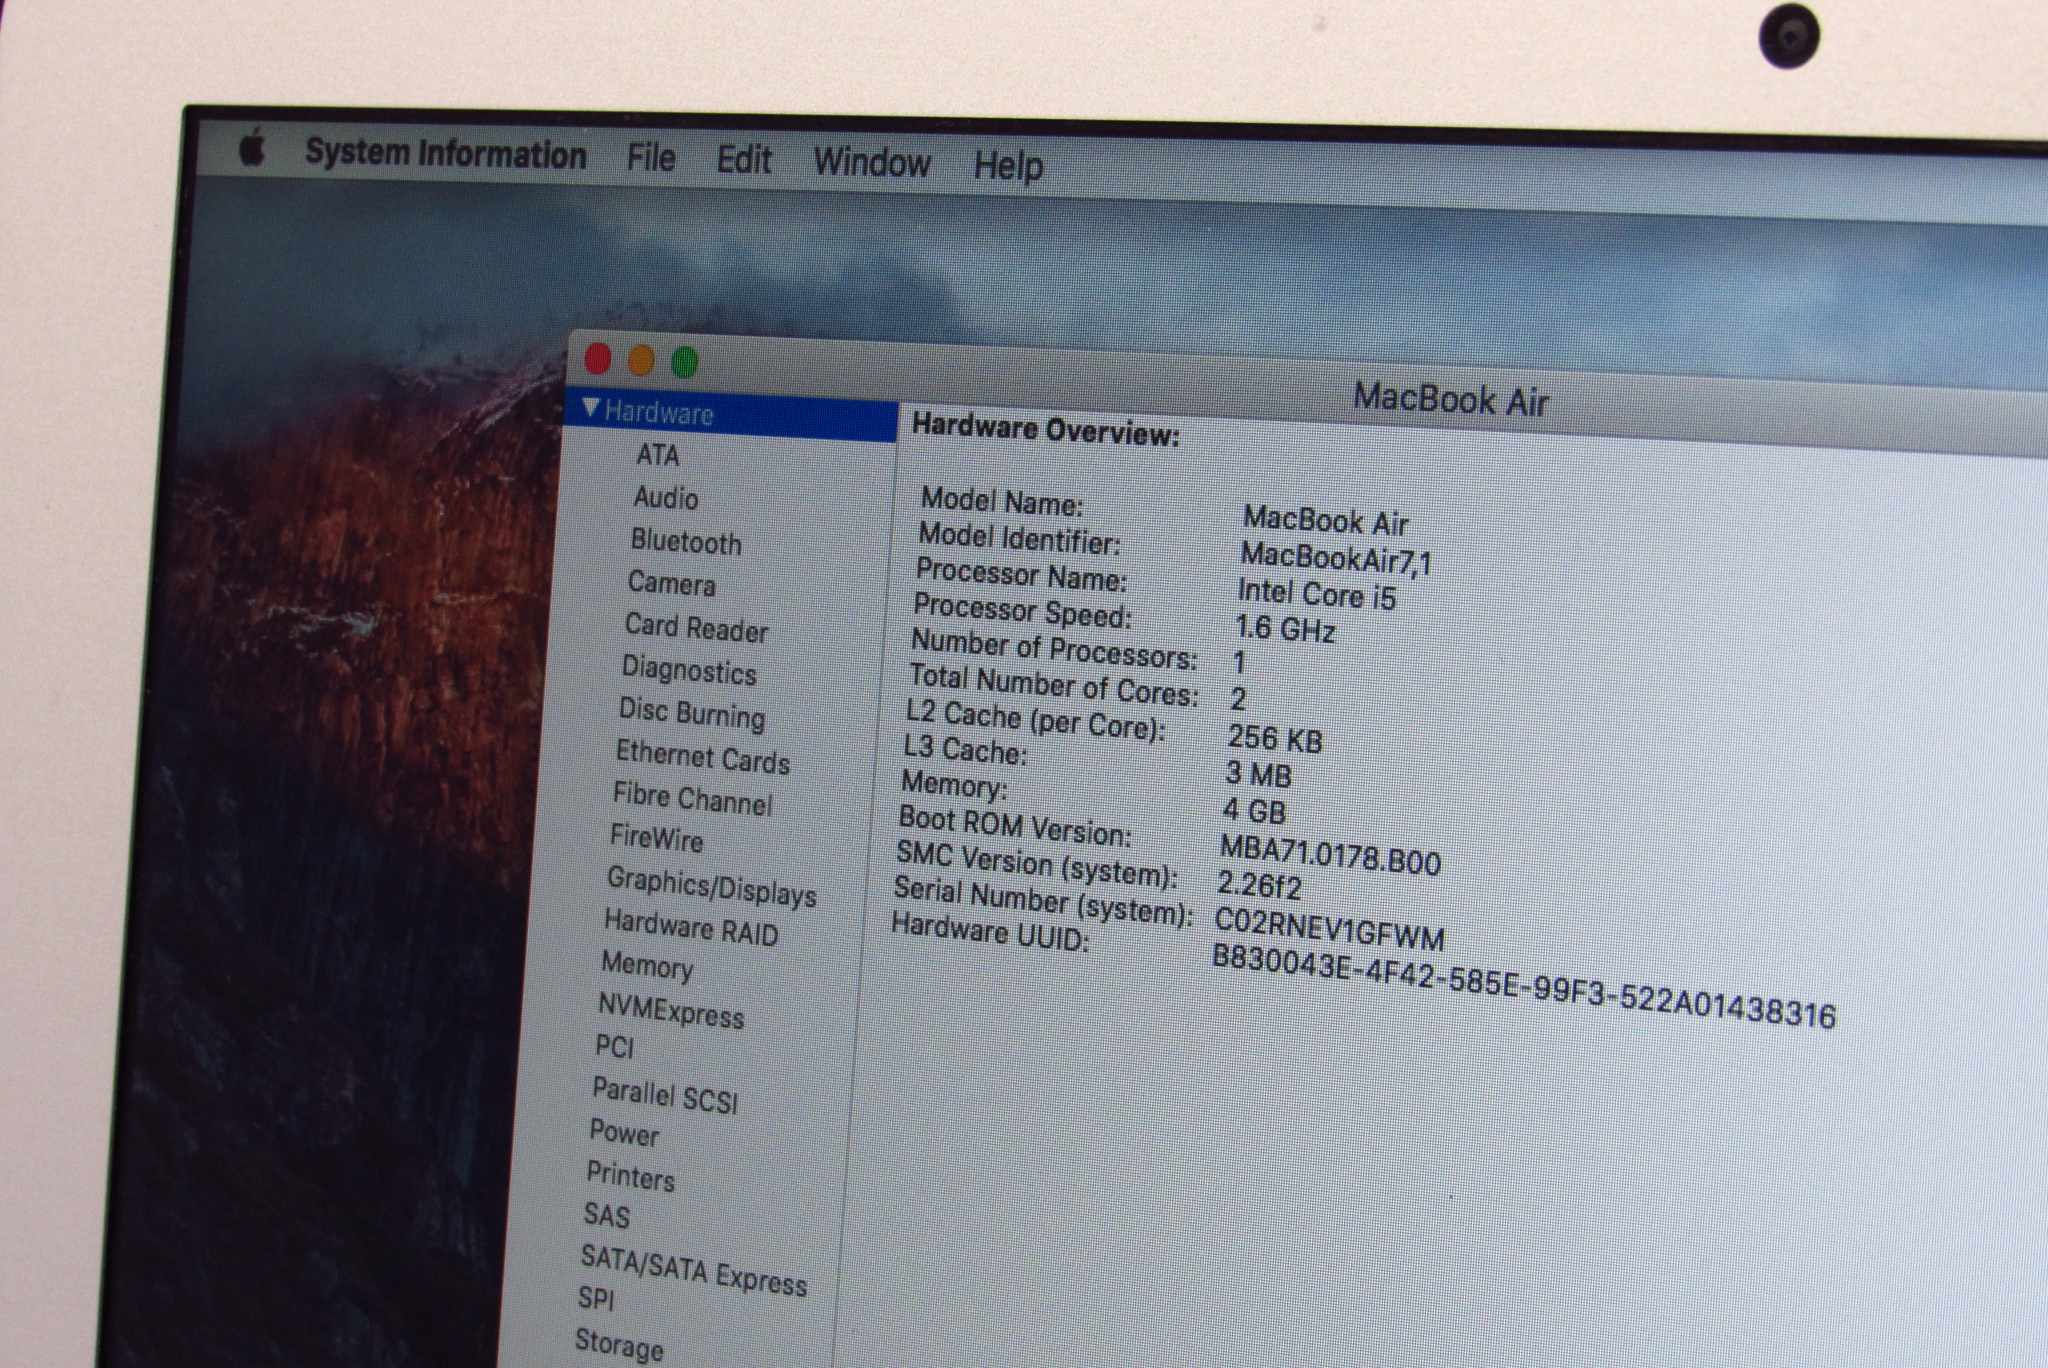Select Memory in the sidebar
2048x1368 pixels.
647,966
